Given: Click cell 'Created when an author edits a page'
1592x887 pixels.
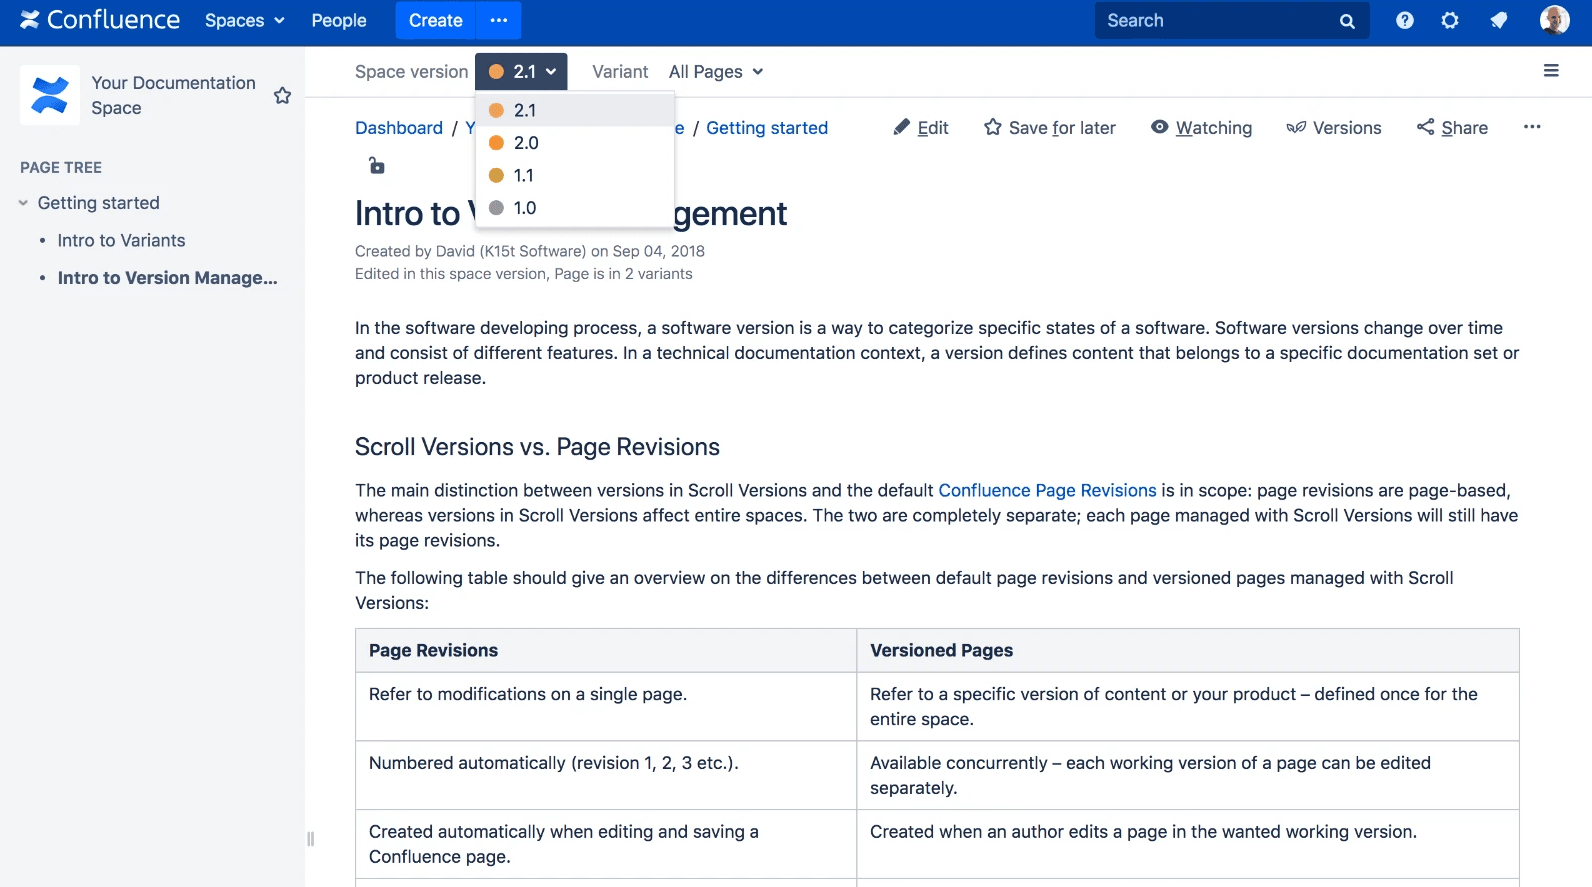Looking at the screenshot, I should point(1188,844).
